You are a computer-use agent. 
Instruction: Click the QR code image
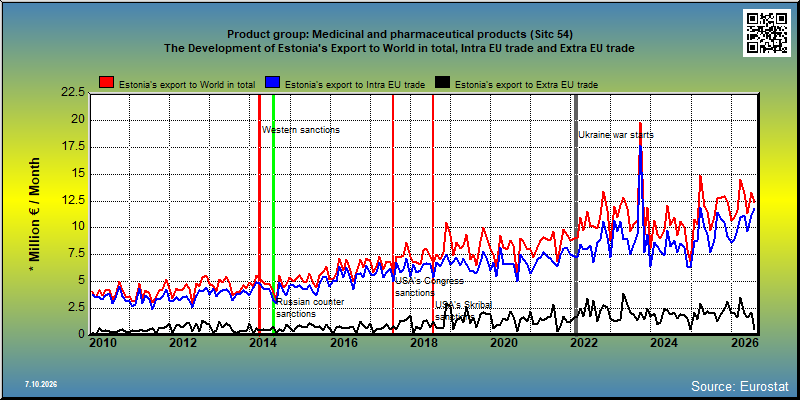[x=769, y=33]
